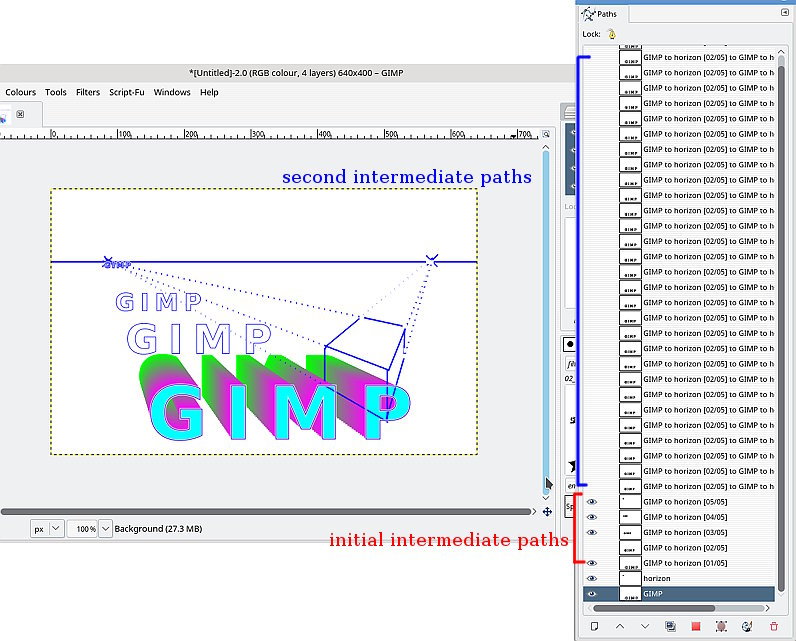
Task: Hide the horizon path eye icon
Action: (x=592, y=579)
